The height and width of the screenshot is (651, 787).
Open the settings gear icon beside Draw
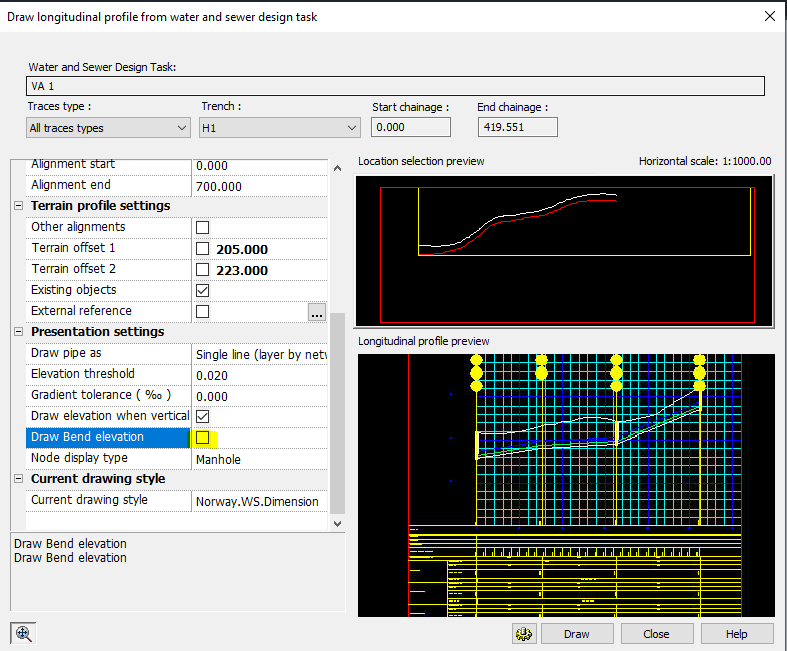click(524, 634)
